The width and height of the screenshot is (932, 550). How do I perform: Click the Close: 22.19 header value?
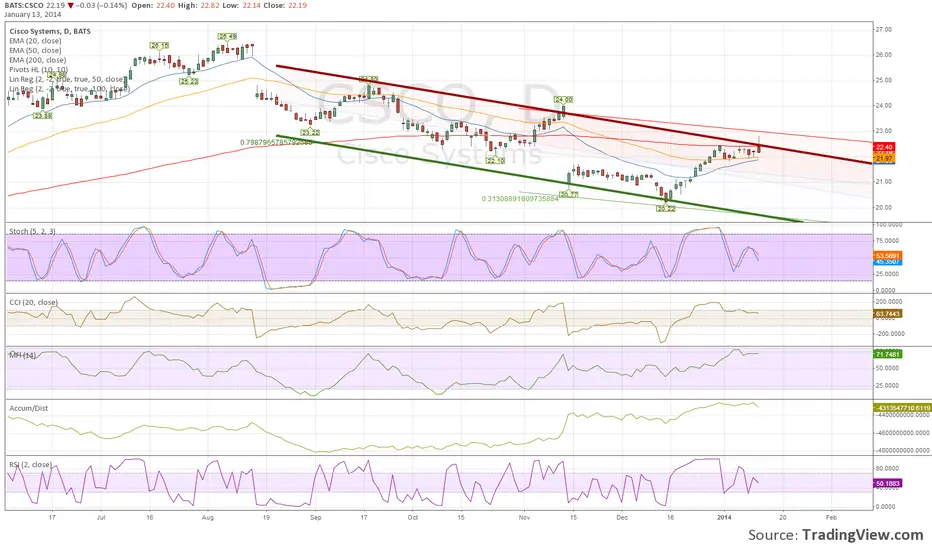(x=286, y=5)
